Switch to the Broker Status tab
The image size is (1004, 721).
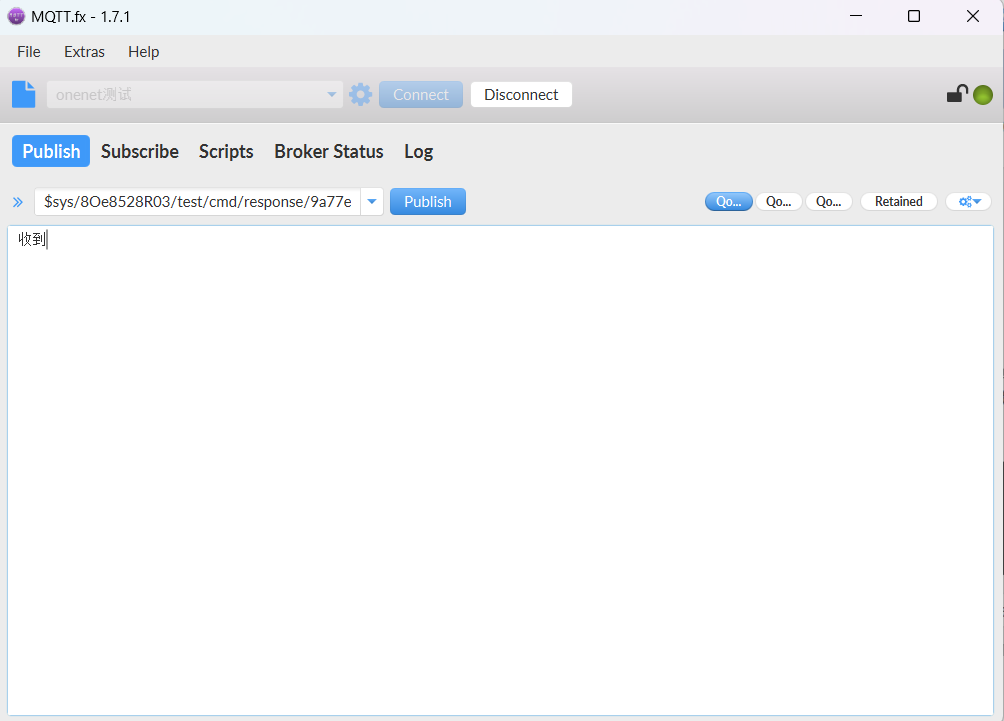click(x=328, y=151)
